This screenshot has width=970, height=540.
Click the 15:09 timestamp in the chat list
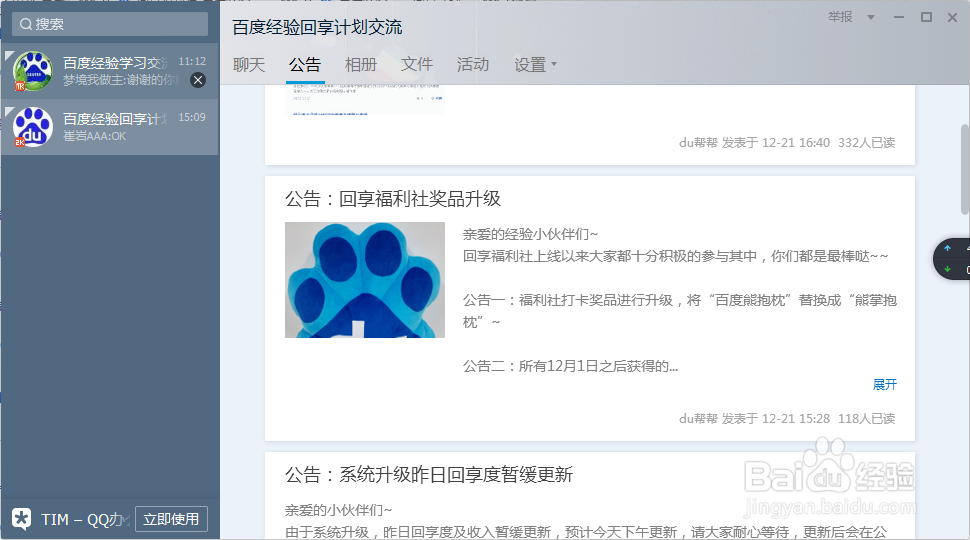click(192, 117)
